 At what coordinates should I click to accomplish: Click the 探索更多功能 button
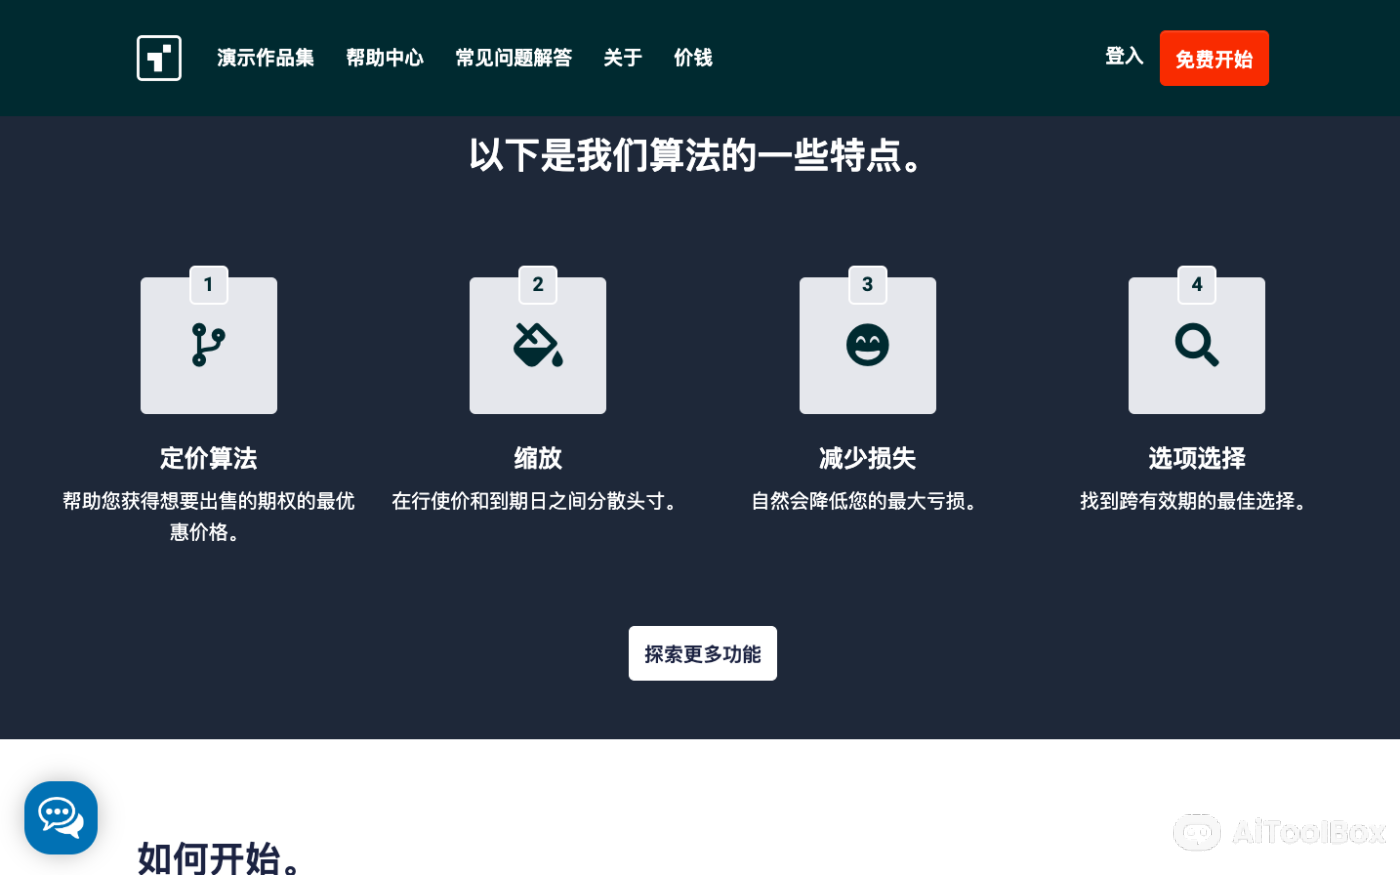pos(702,653)
